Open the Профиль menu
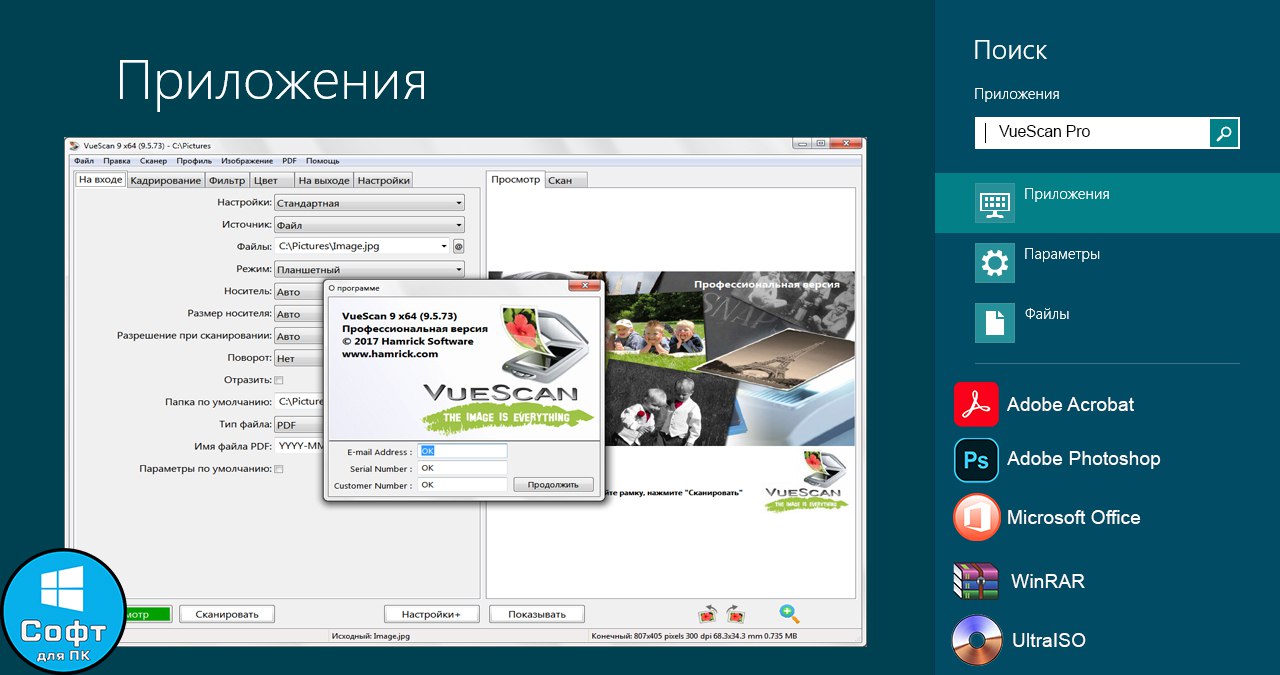 (x=194, y=160)
